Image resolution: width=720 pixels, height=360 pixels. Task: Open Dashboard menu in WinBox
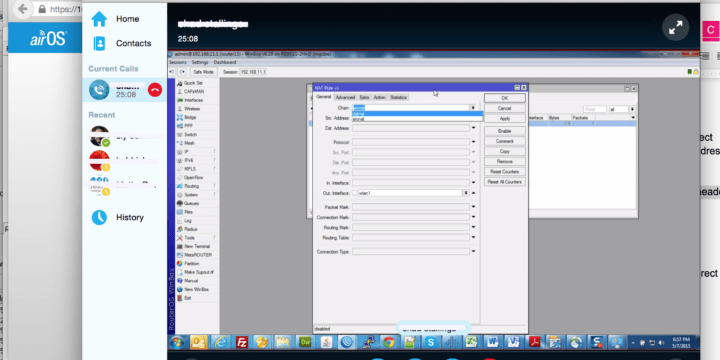pyautogui.click(x=225, y=62)
